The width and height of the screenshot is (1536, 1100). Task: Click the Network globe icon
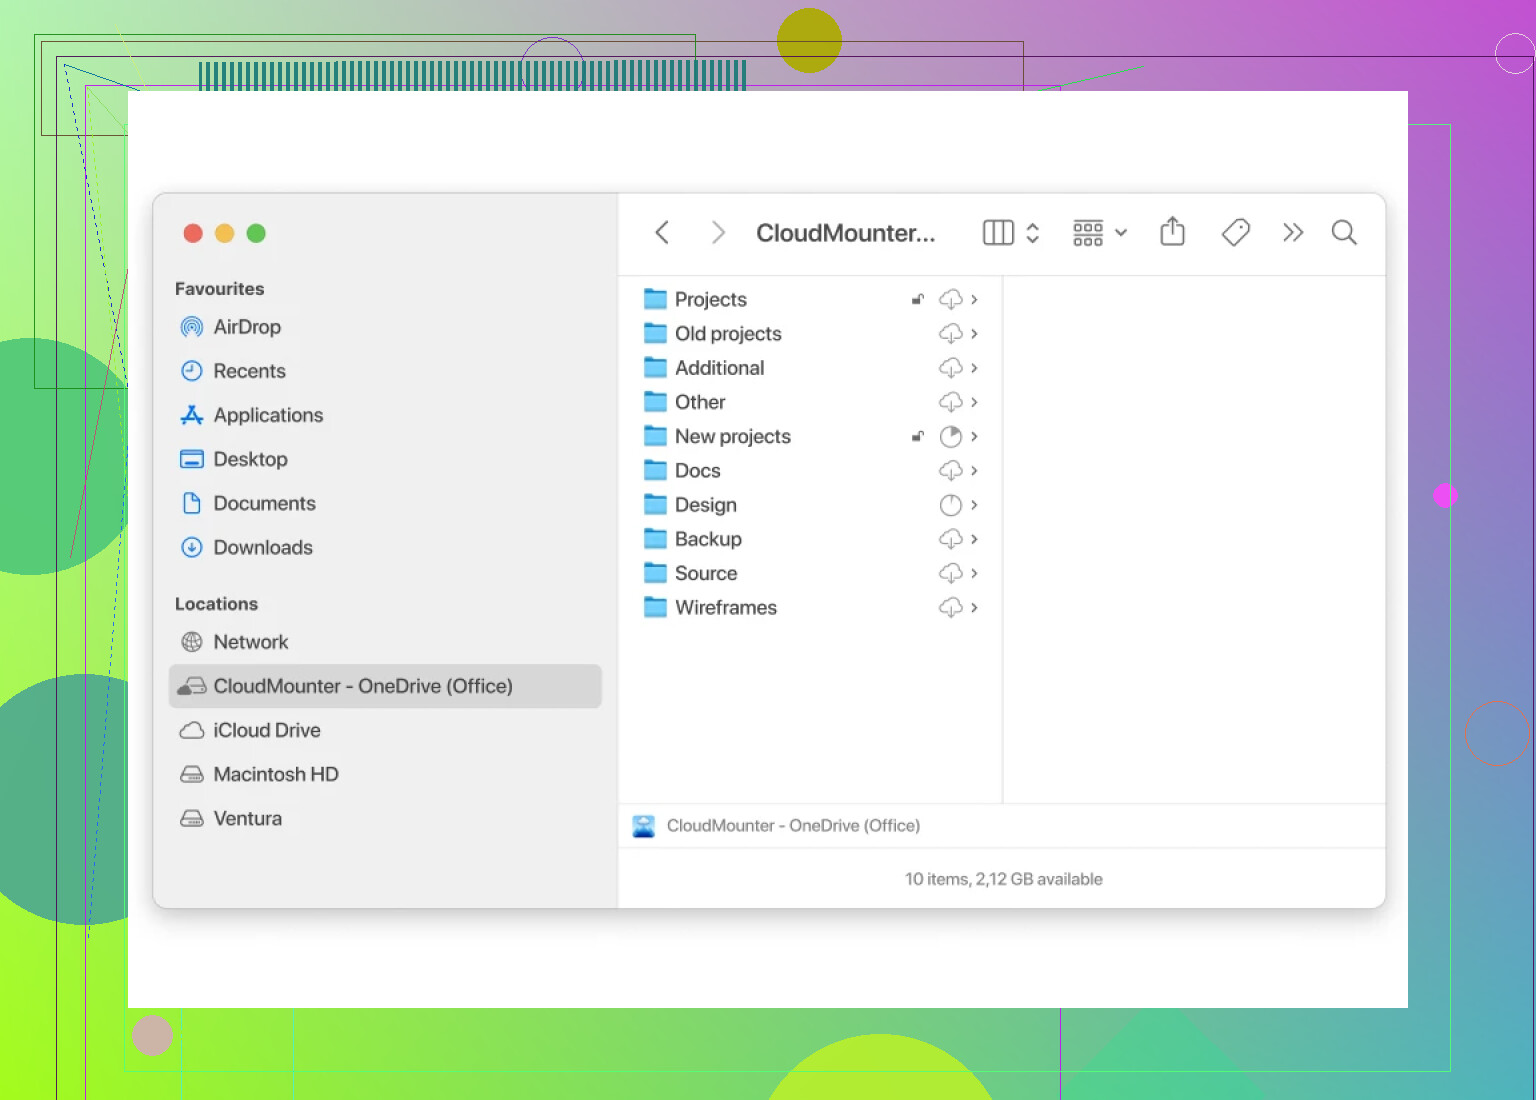tap(191, 642)
